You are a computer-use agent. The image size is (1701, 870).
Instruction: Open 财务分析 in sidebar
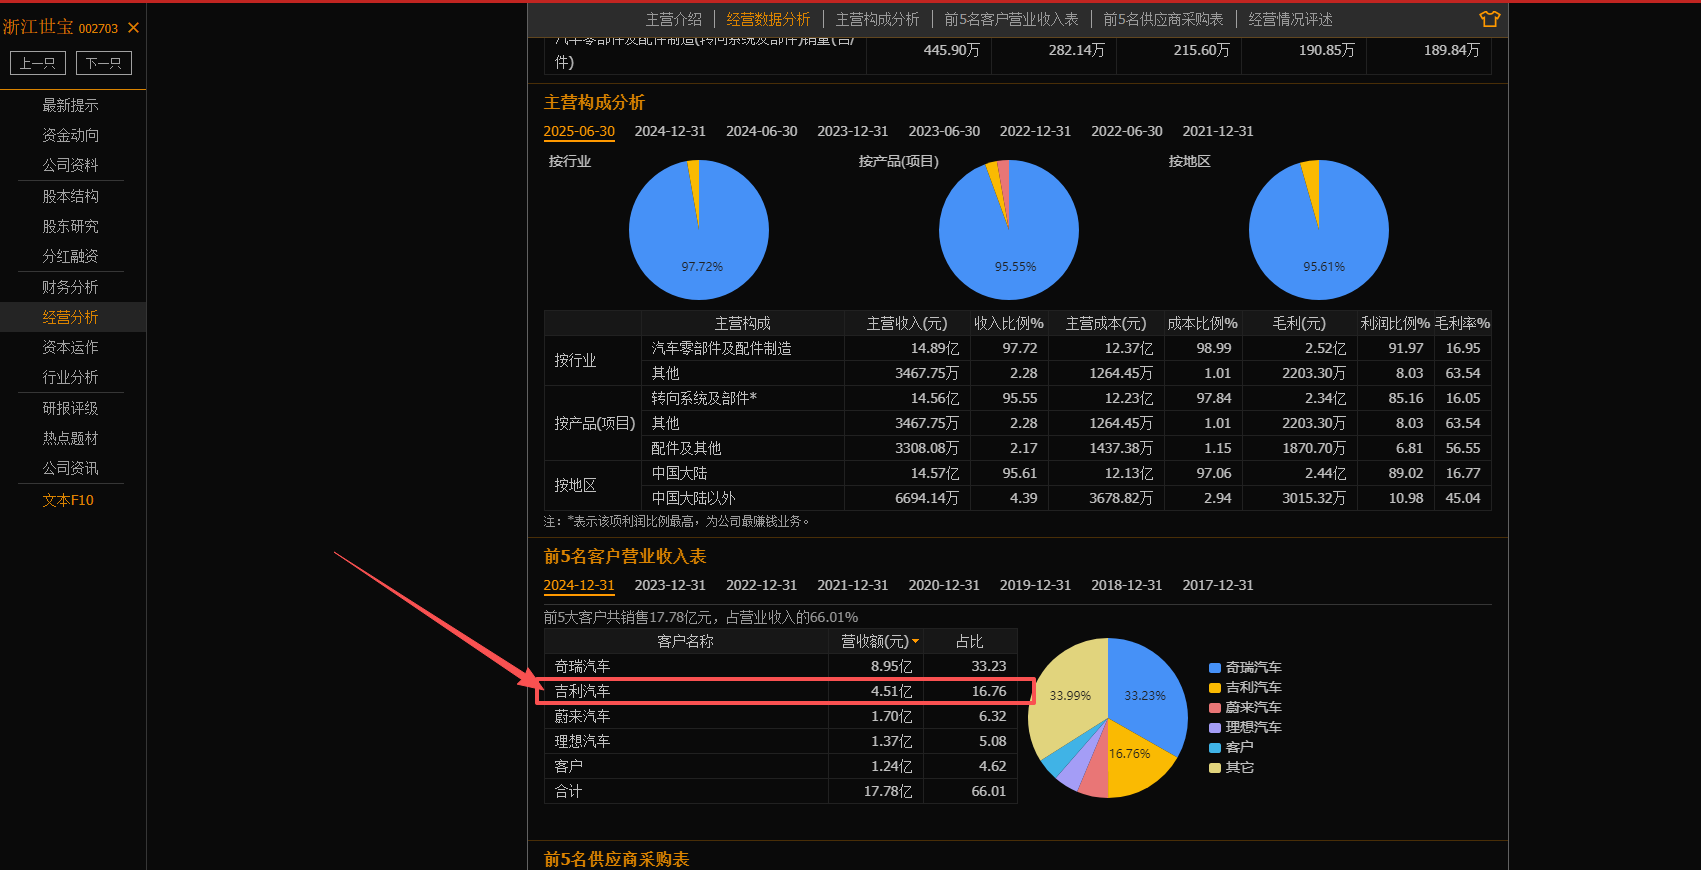coord(70,287)
